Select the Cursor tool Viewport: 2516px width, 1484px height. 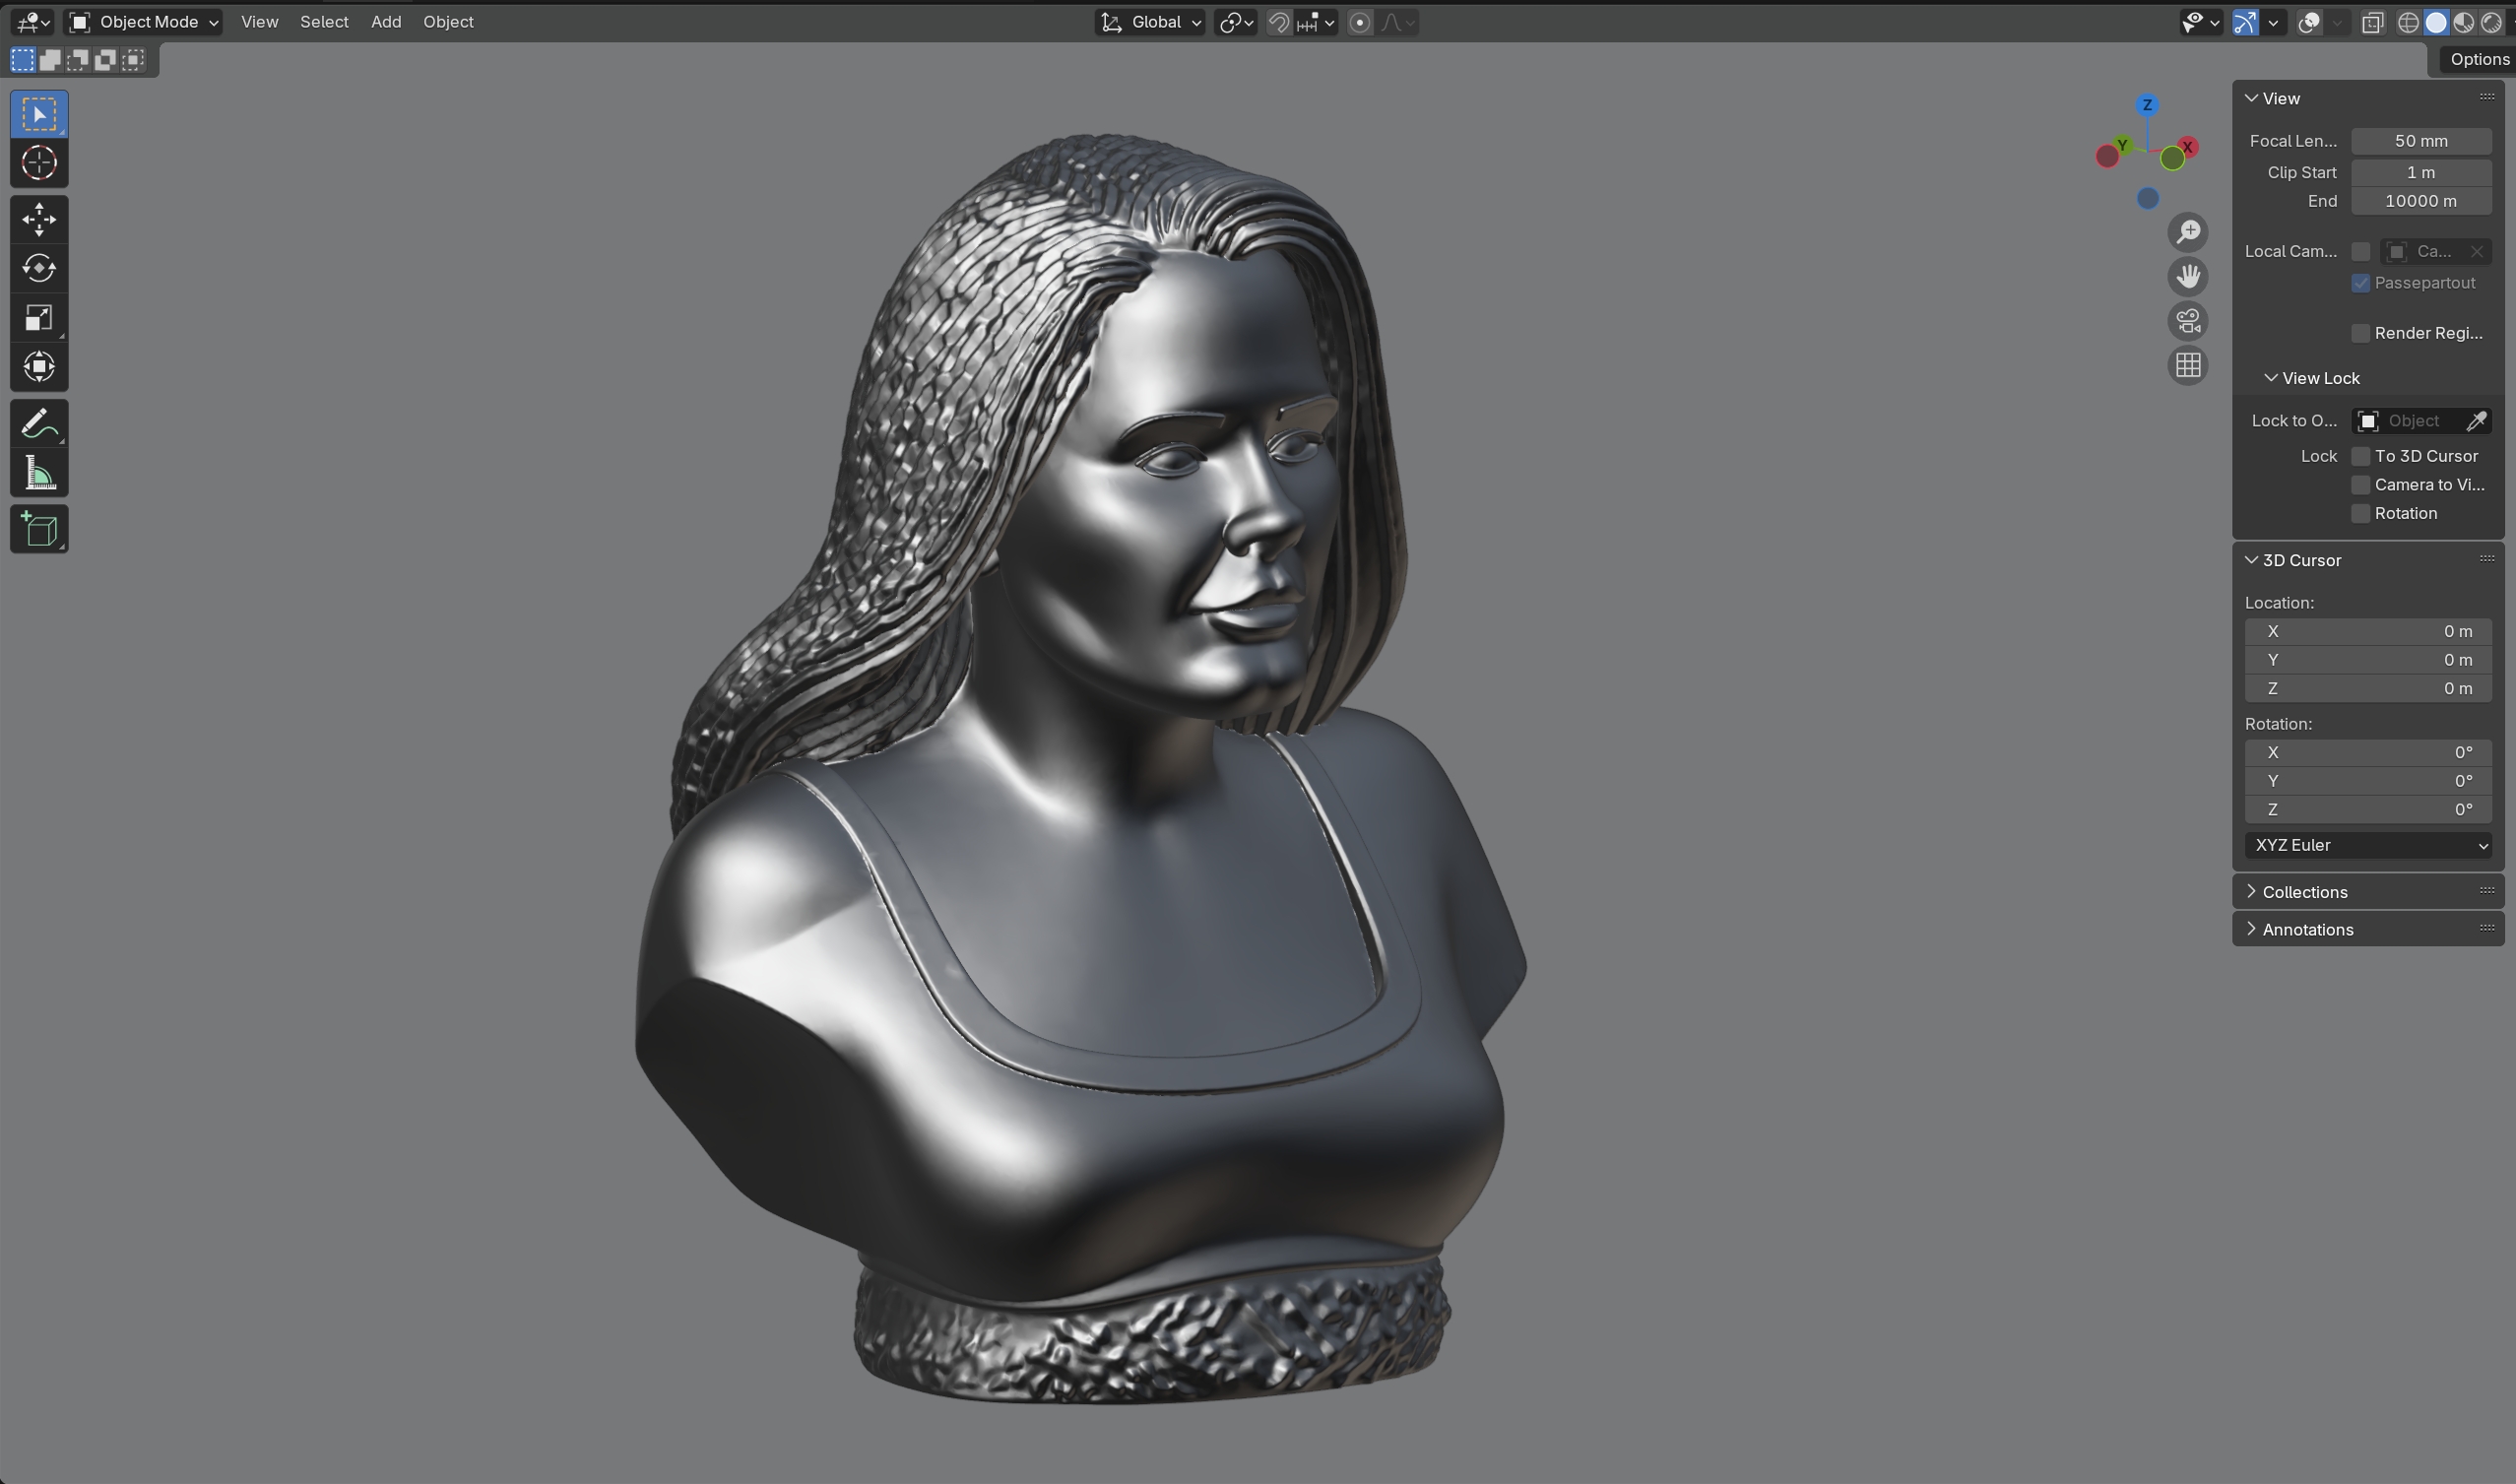tap(39, 163)
